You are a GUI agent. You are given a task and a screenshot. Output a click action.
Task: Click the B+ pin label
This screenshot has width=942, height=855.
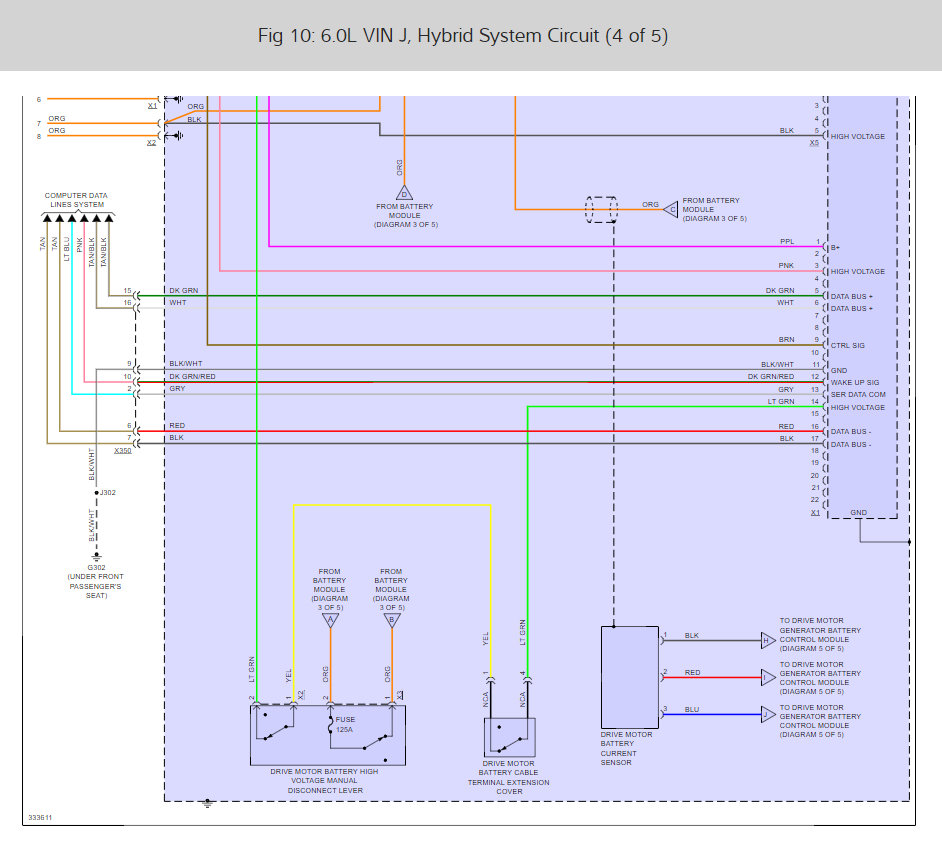click(835, 248)
